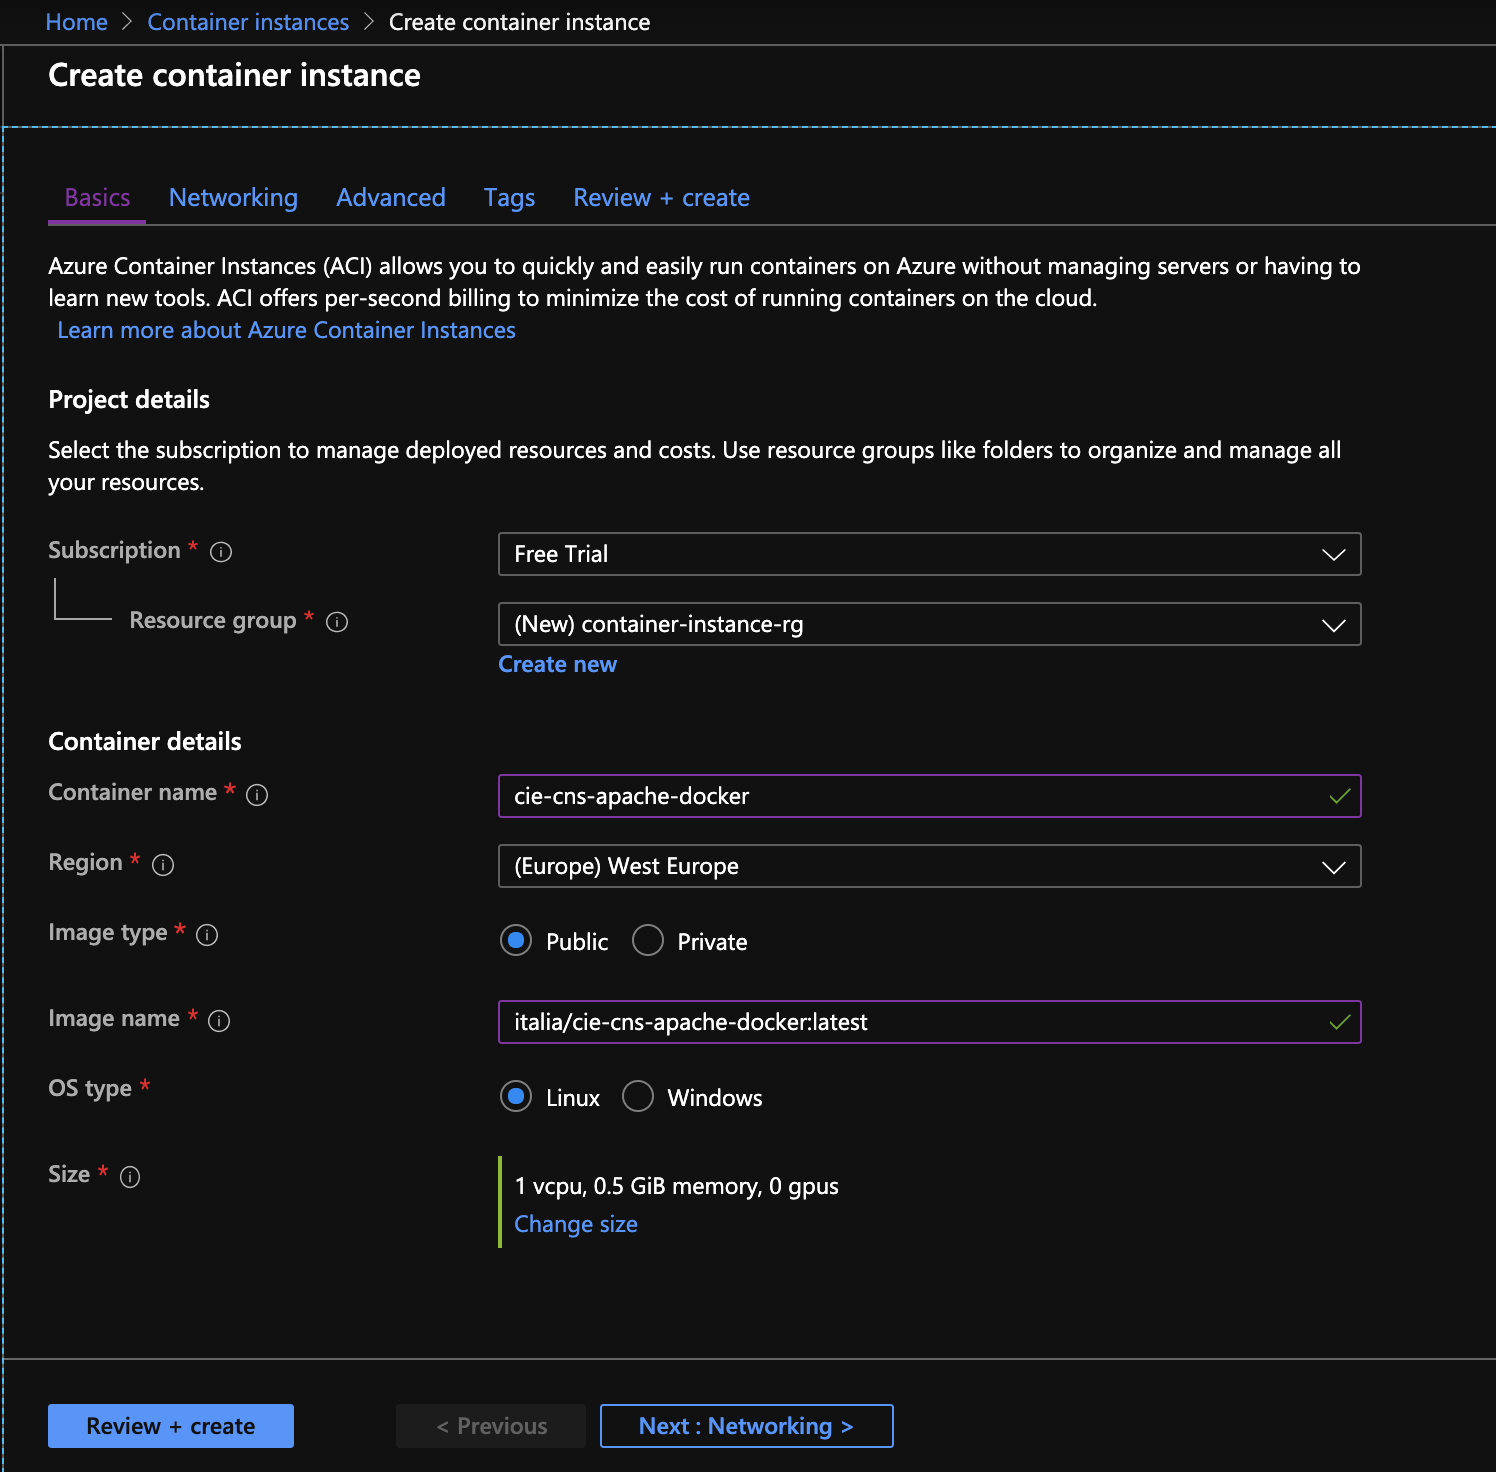Select the Private image type radio button

pyautogui.click(x=648, y=940)
